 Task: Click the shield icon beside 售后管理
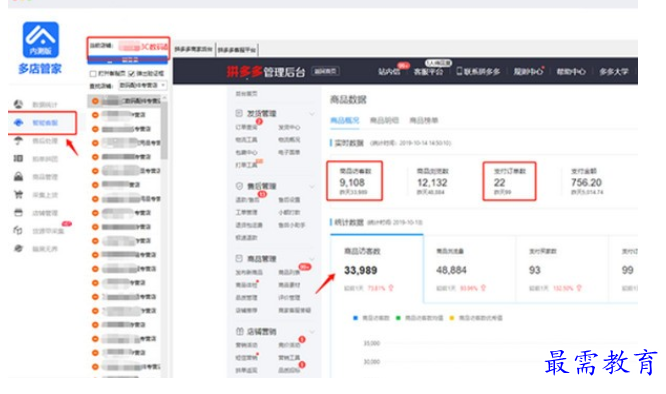point(239,186)
